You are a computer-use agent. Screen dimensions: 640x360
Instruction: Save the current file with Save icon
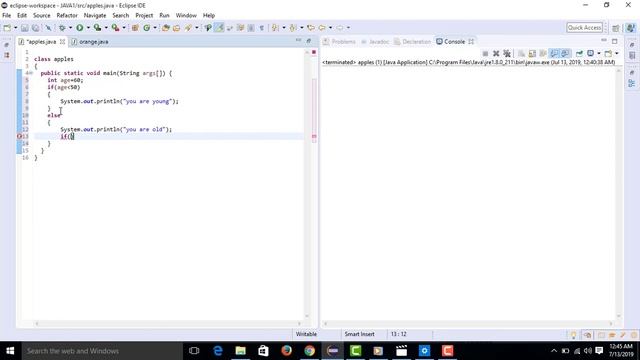tap(25, 28)
